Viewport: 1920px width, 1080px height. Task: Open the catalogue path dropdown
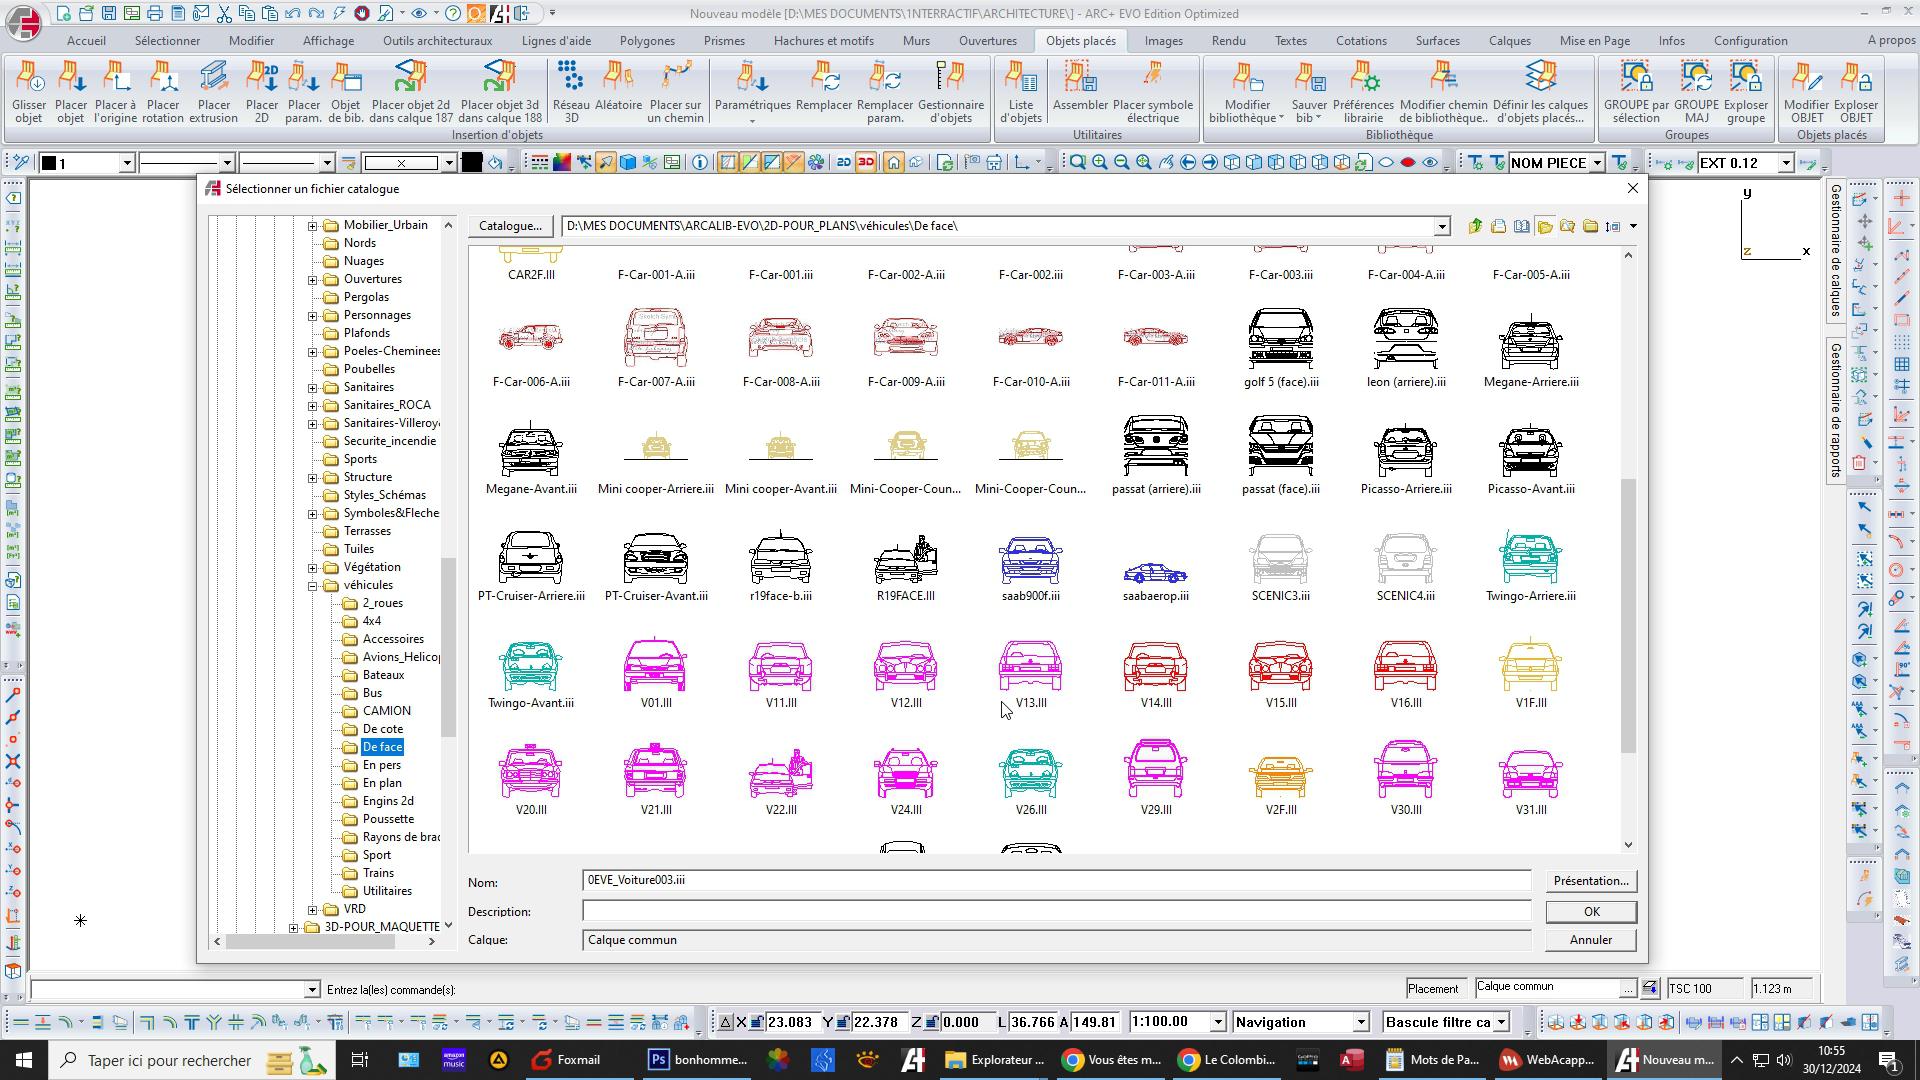1441,227
